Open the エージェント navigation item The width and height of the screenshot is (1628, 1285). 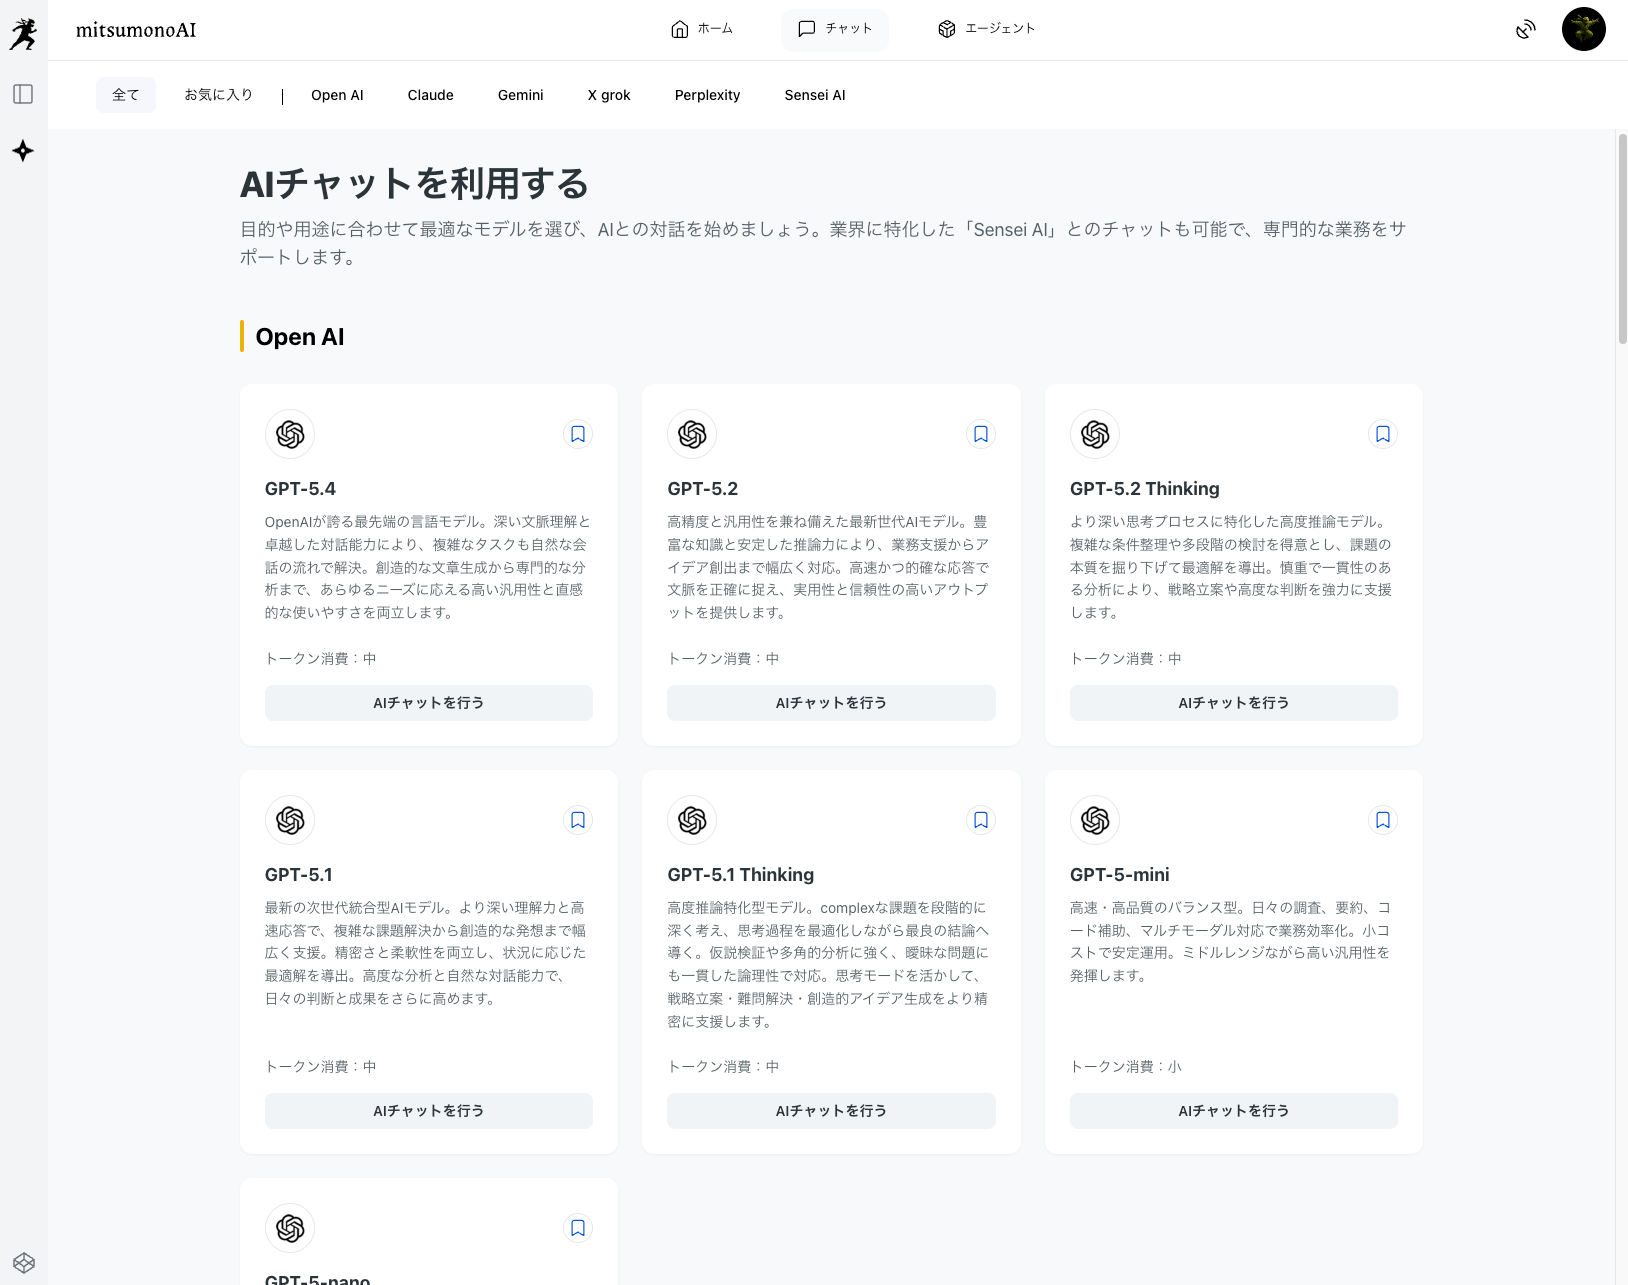pos(987,29)
